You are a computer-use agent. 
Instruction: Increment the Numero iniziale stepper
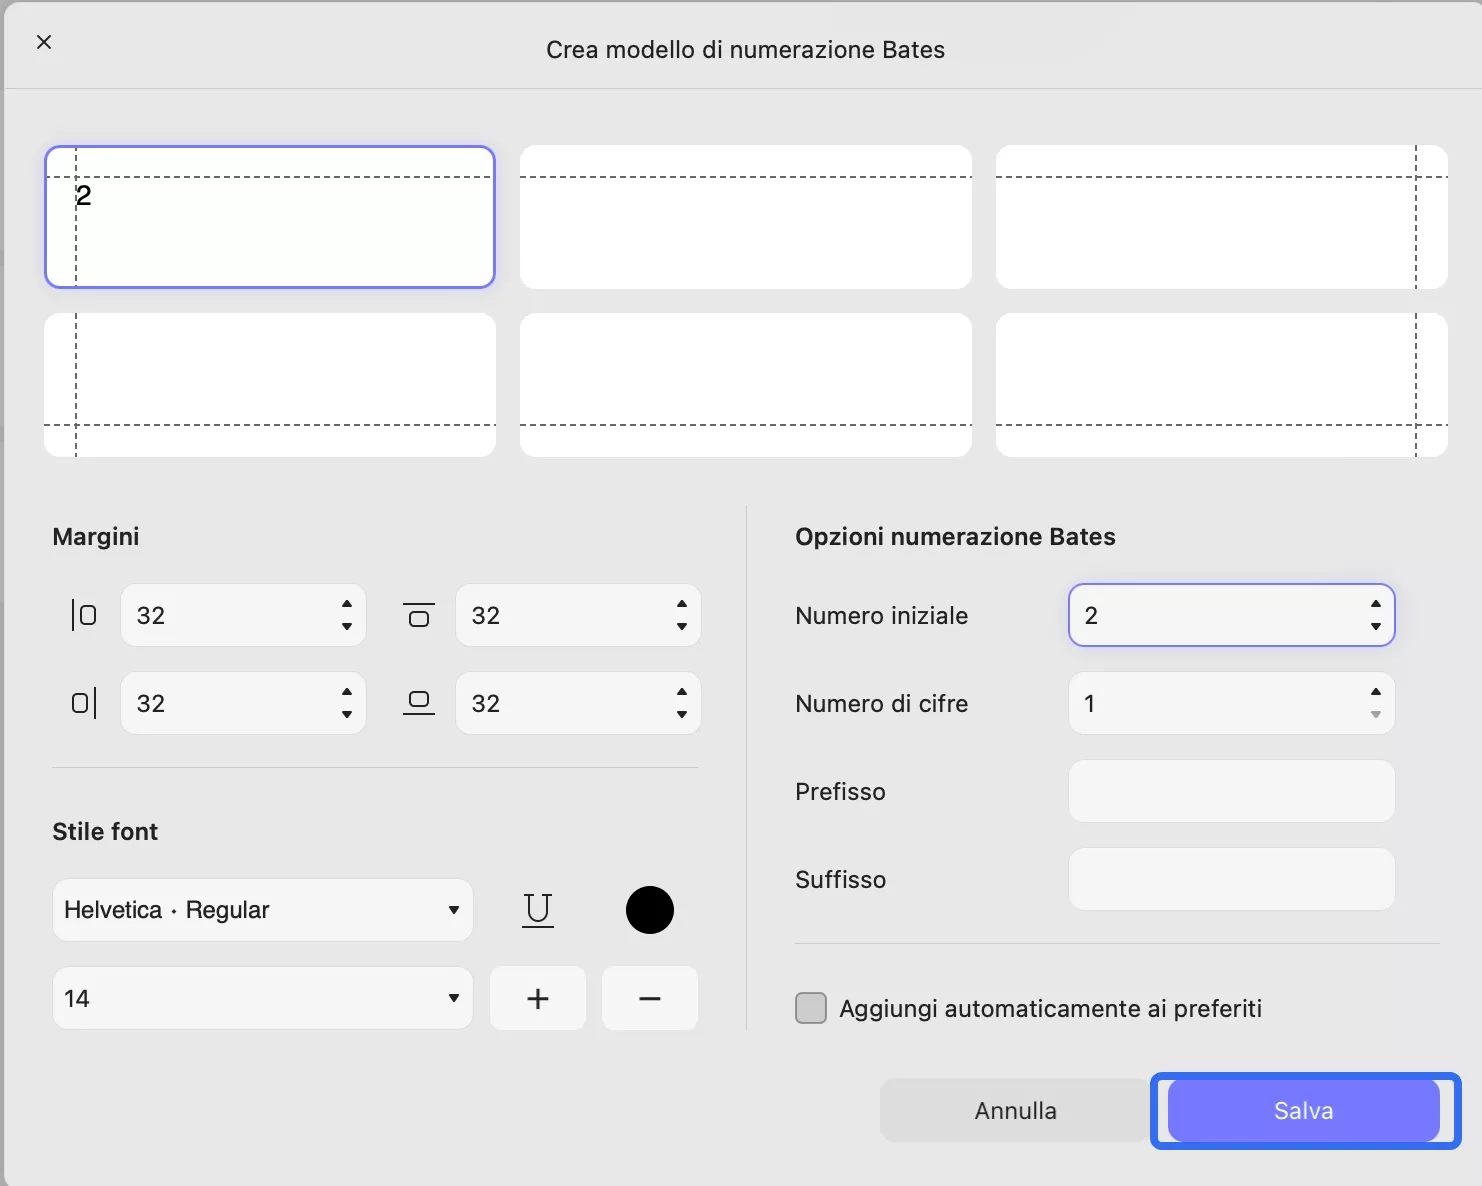(x=1376, y=604)
